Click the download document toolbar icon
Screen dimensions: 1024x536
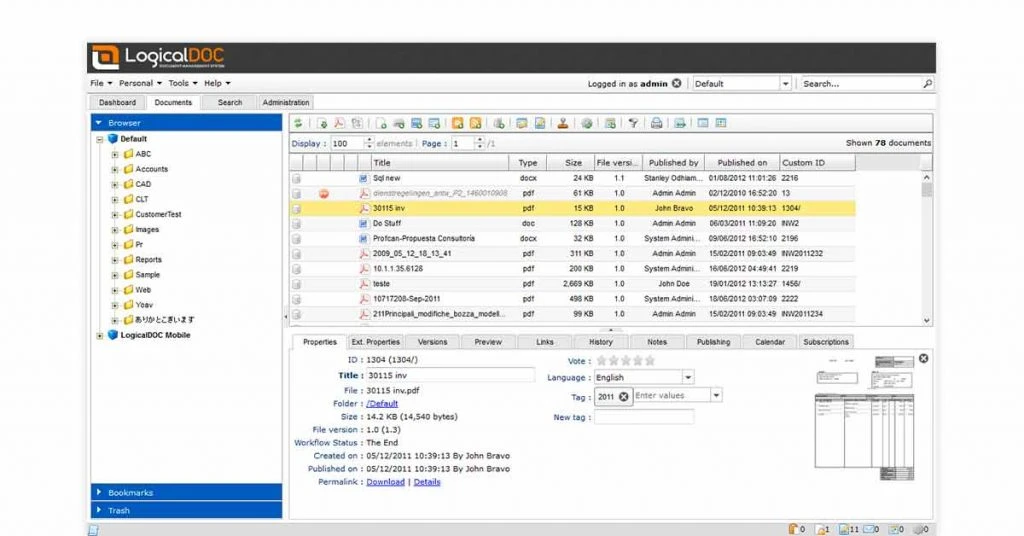[322, 123]
